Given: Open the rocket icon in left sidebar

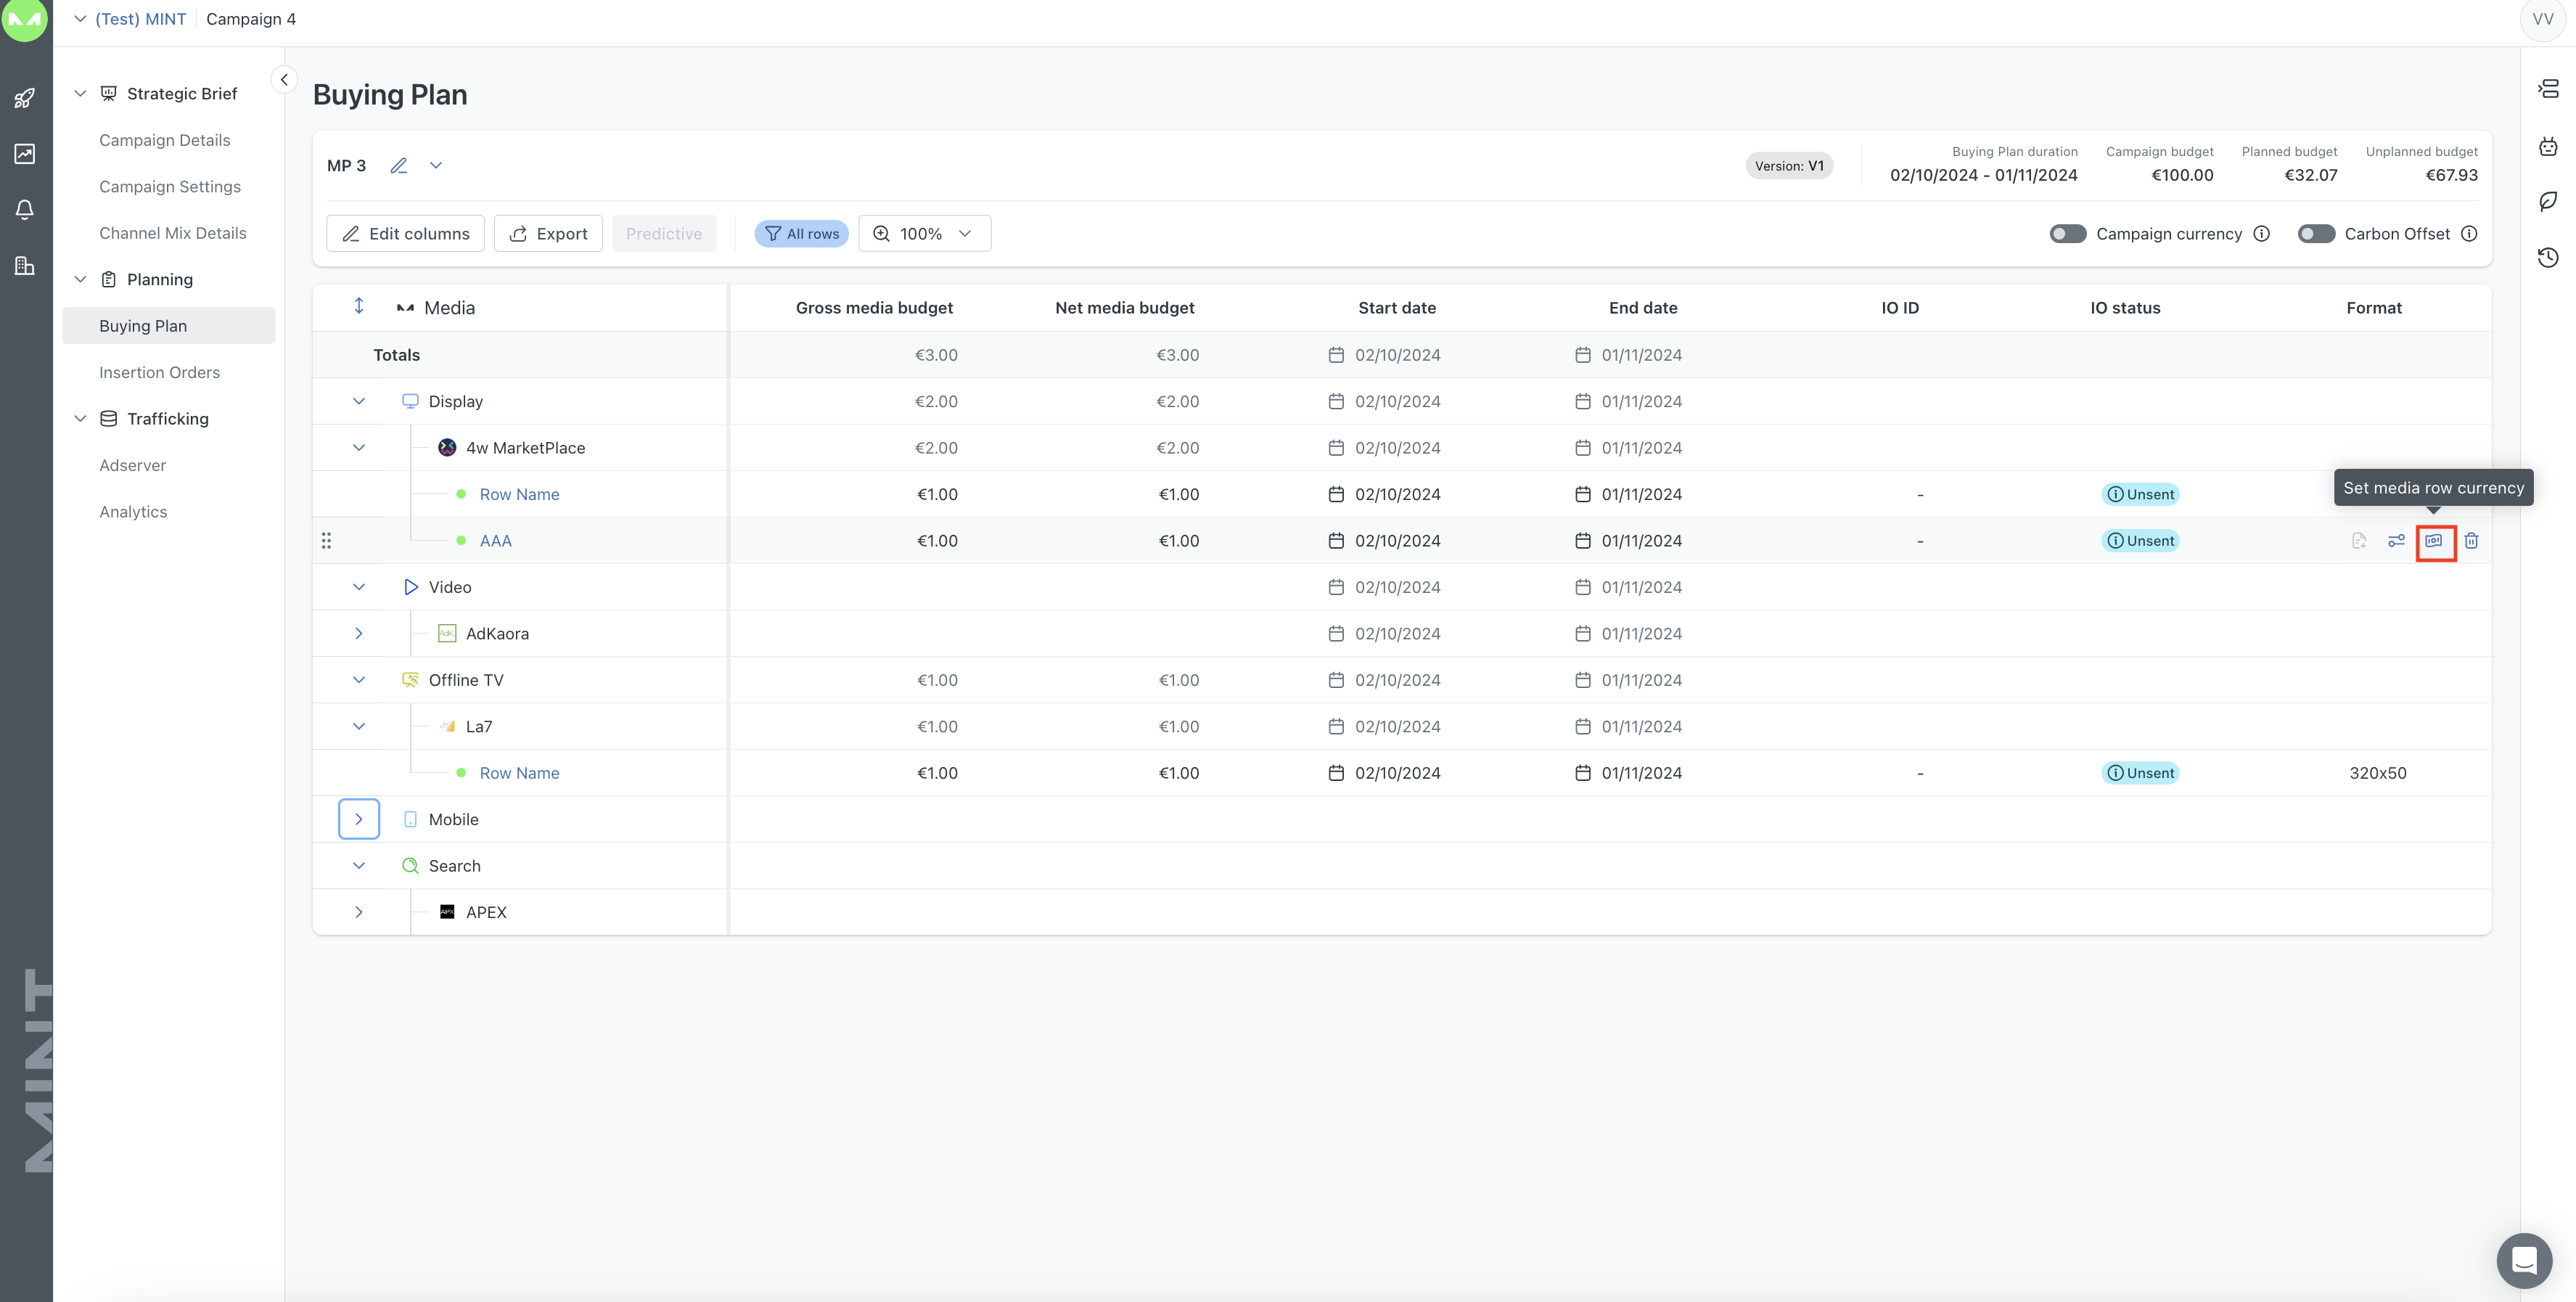Looking at the screenshot, I should point(25,98).
